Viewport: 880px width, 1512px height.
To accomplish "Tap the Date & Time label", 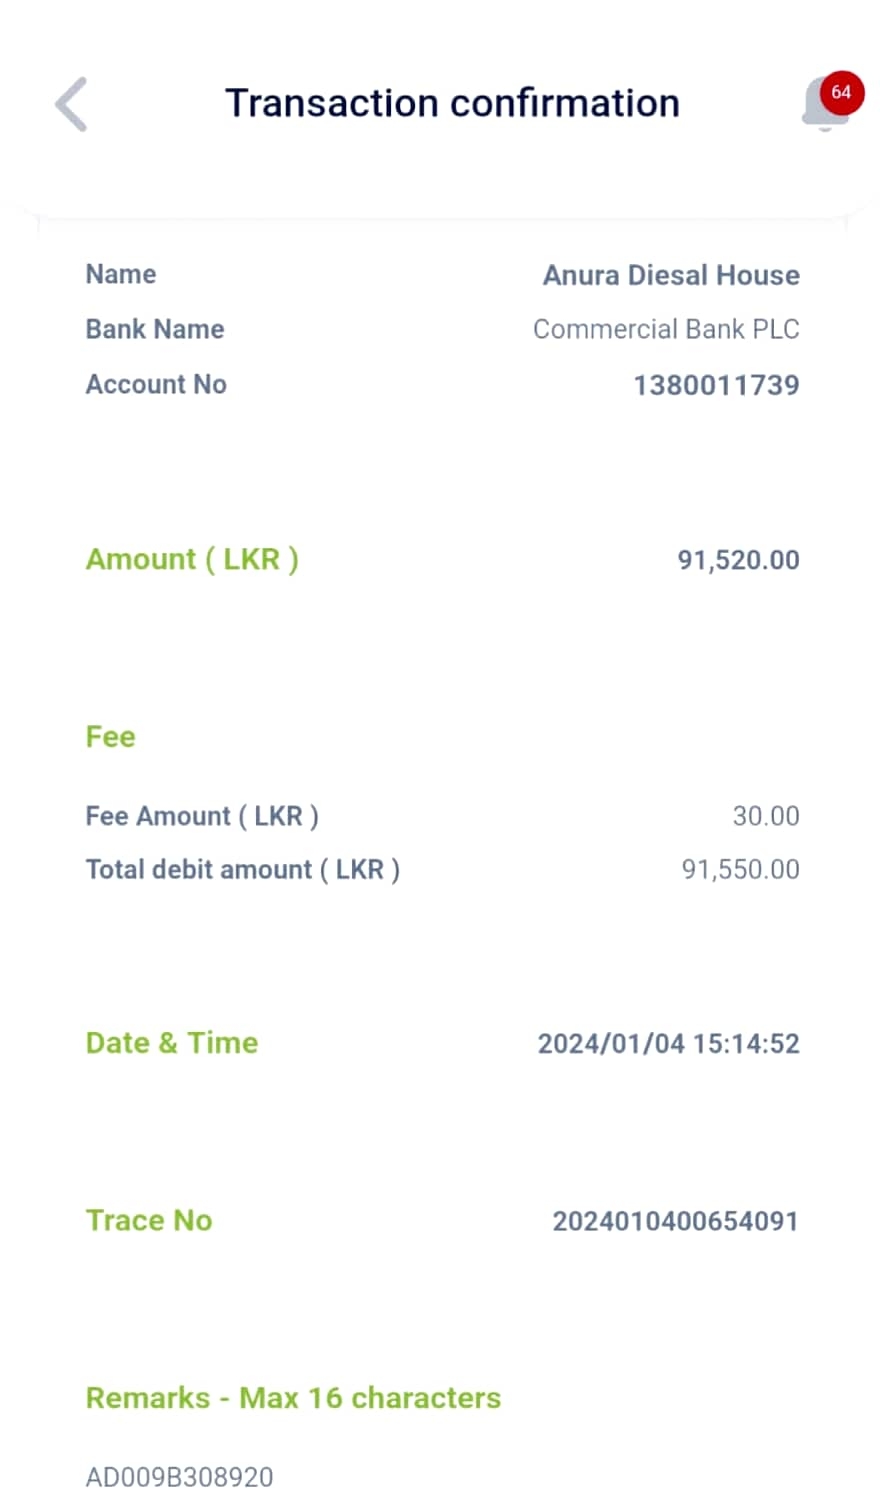I will pyautogui.click(x=172, y=1043).
